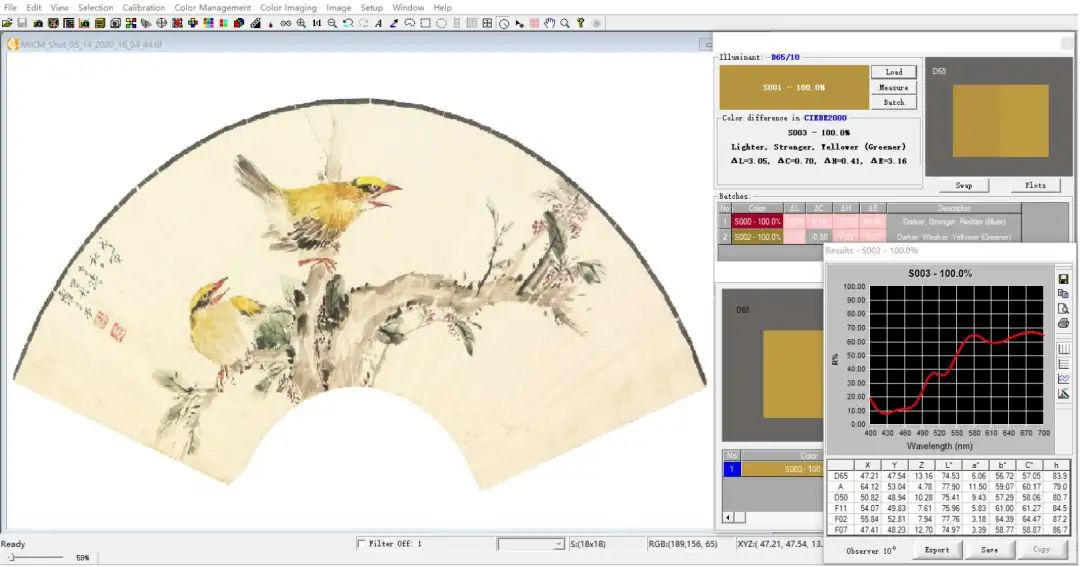The height and width of the screenshot is (567, 1080).
Task: Click the printer icon in Results panel
Action: click(1063, 323)
